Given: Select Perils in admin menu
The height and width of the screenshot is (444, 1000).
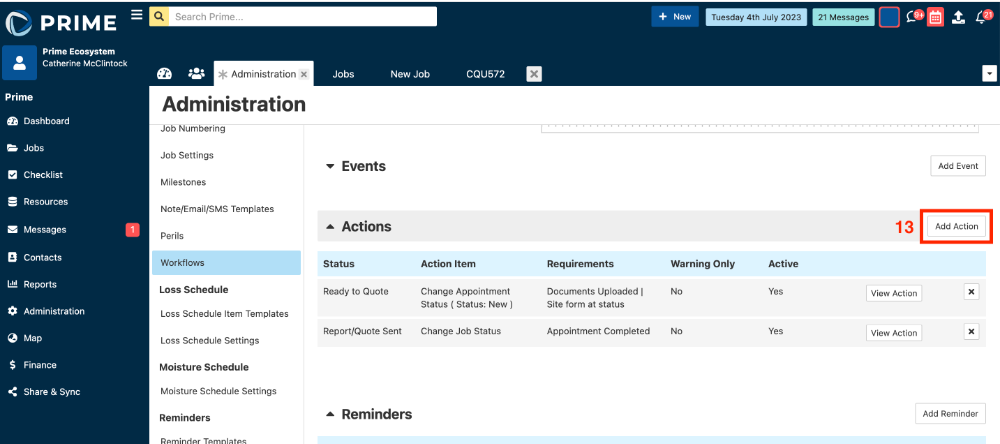Looking at the screenshot, I should [x=172, y=236].
